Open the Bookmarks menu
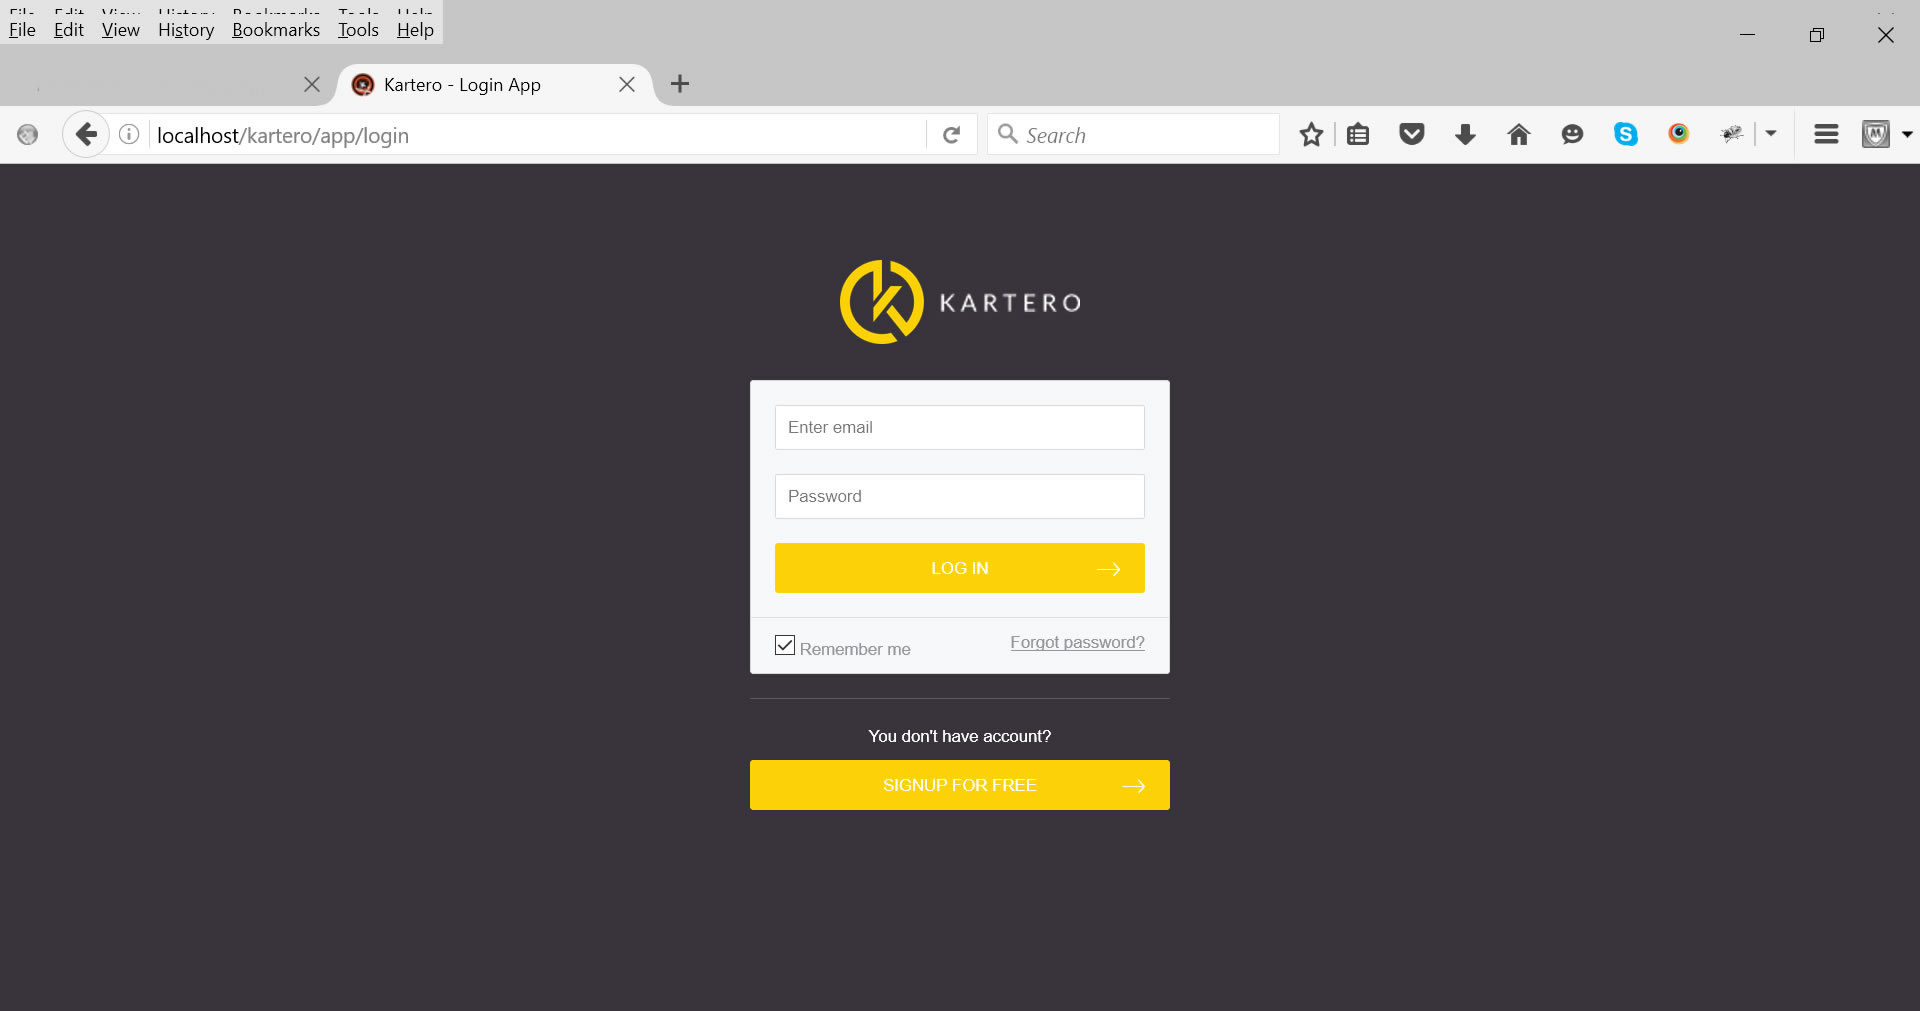Image resolution: width=1920 pixels, height=1011 pixels. 276,30
